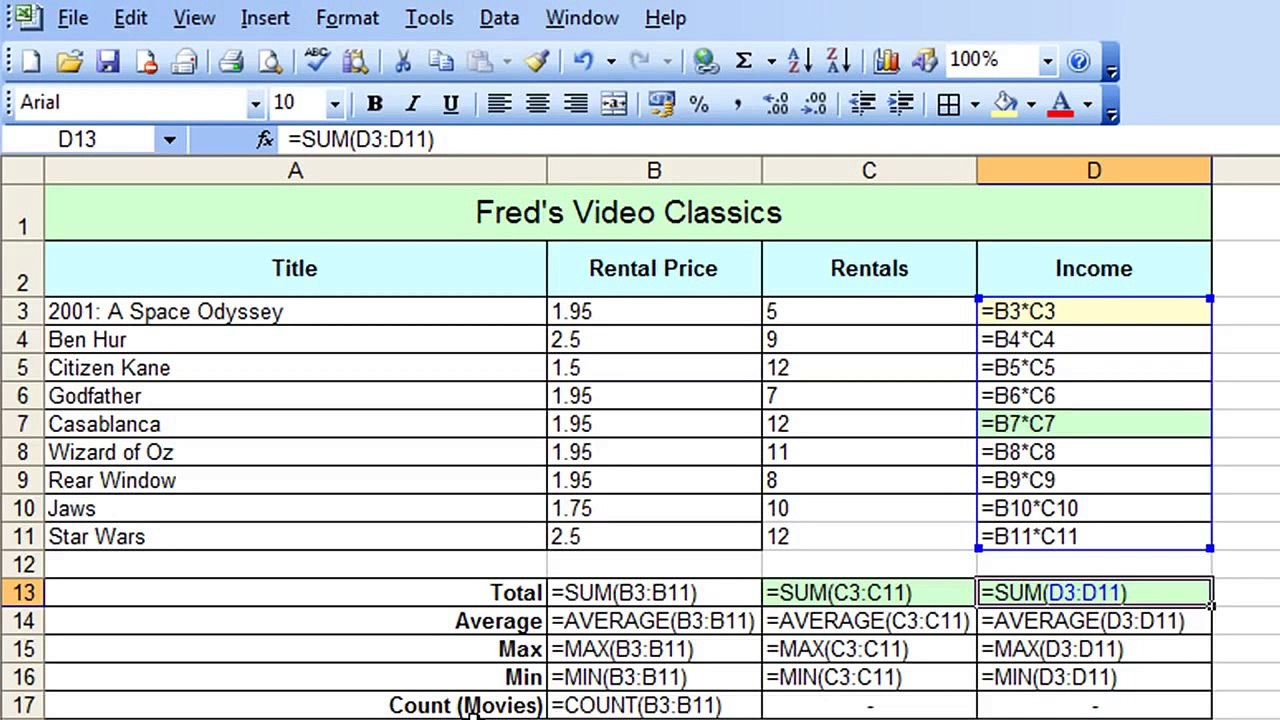This screenshot has height=720, width=1280.
Task: Sort ascending A to Z
Action: pos(800,62)
